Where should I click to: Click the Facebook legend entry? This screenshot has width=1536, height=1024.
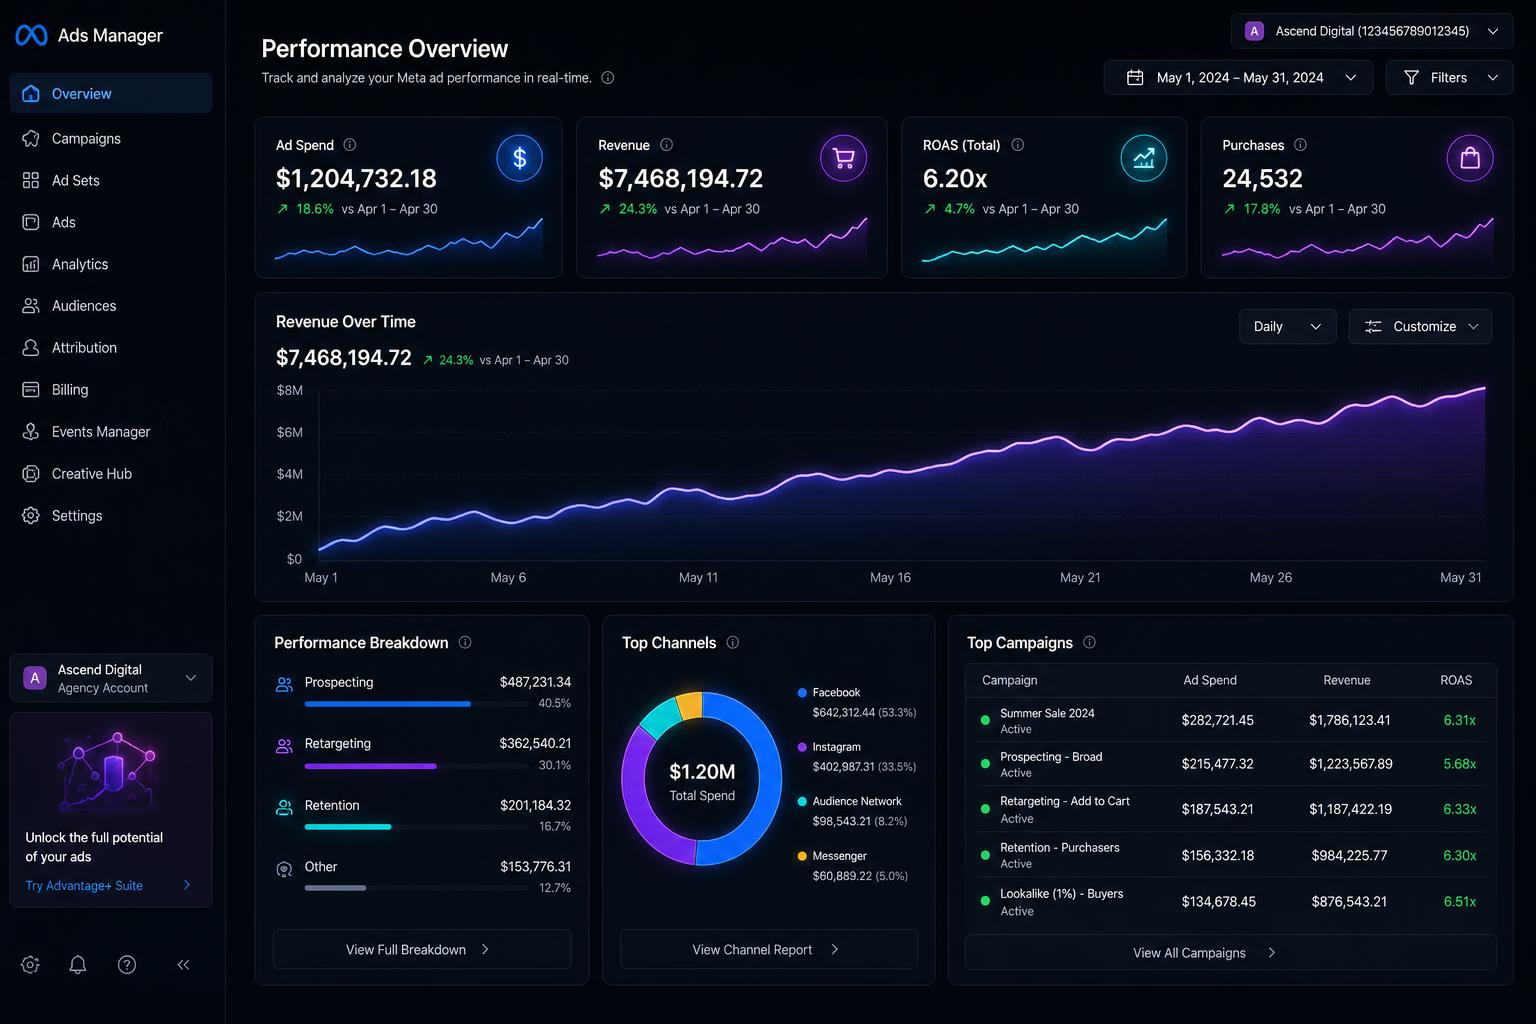857,702
